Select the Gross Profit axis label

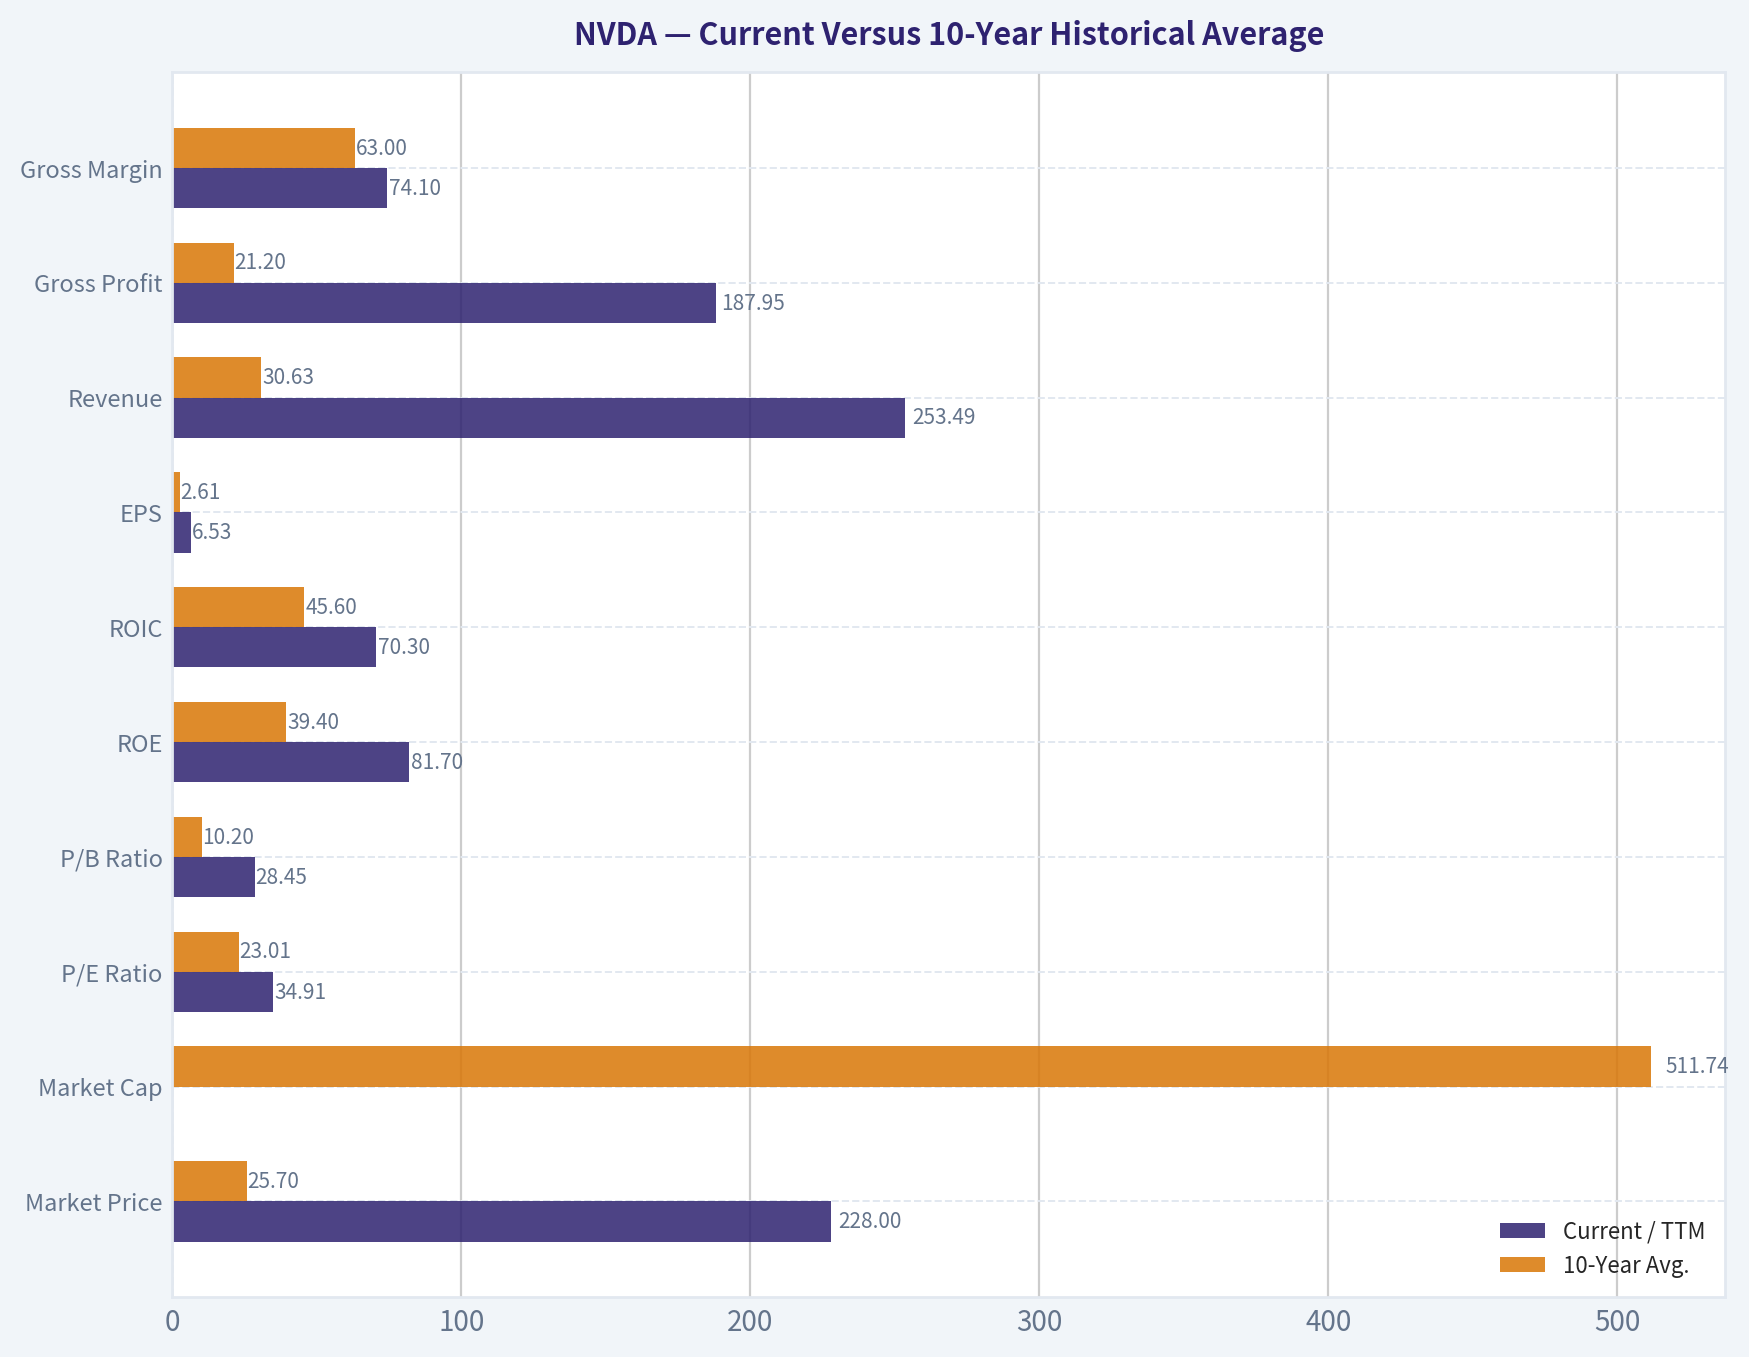(x=98, y=284)
